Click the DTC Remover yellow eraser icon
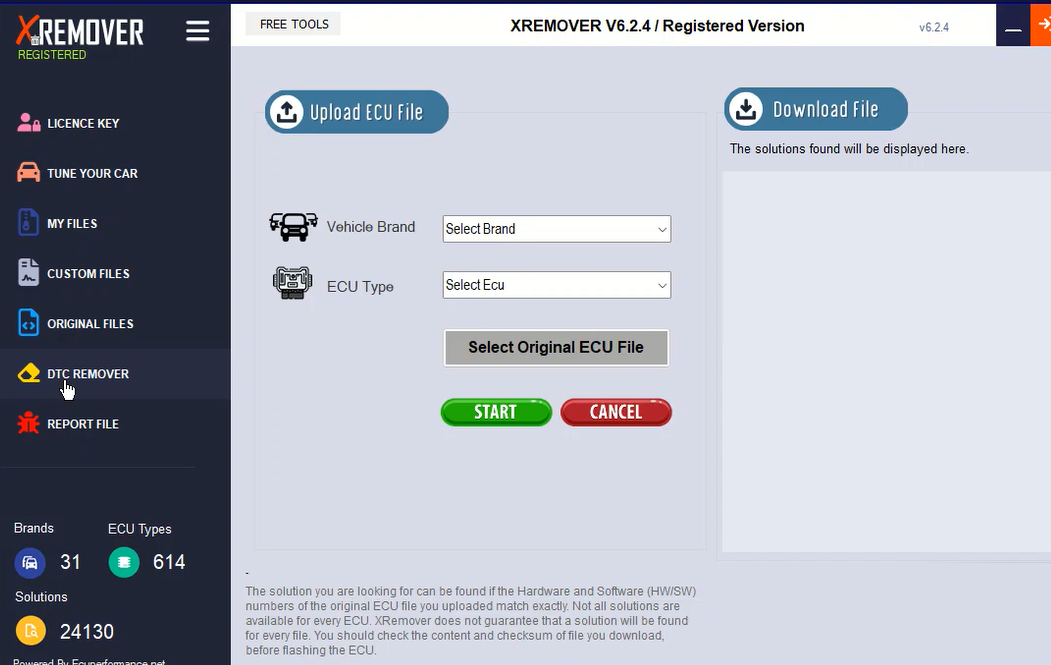This screenshot has height=665, width=1051. (29, 373)
